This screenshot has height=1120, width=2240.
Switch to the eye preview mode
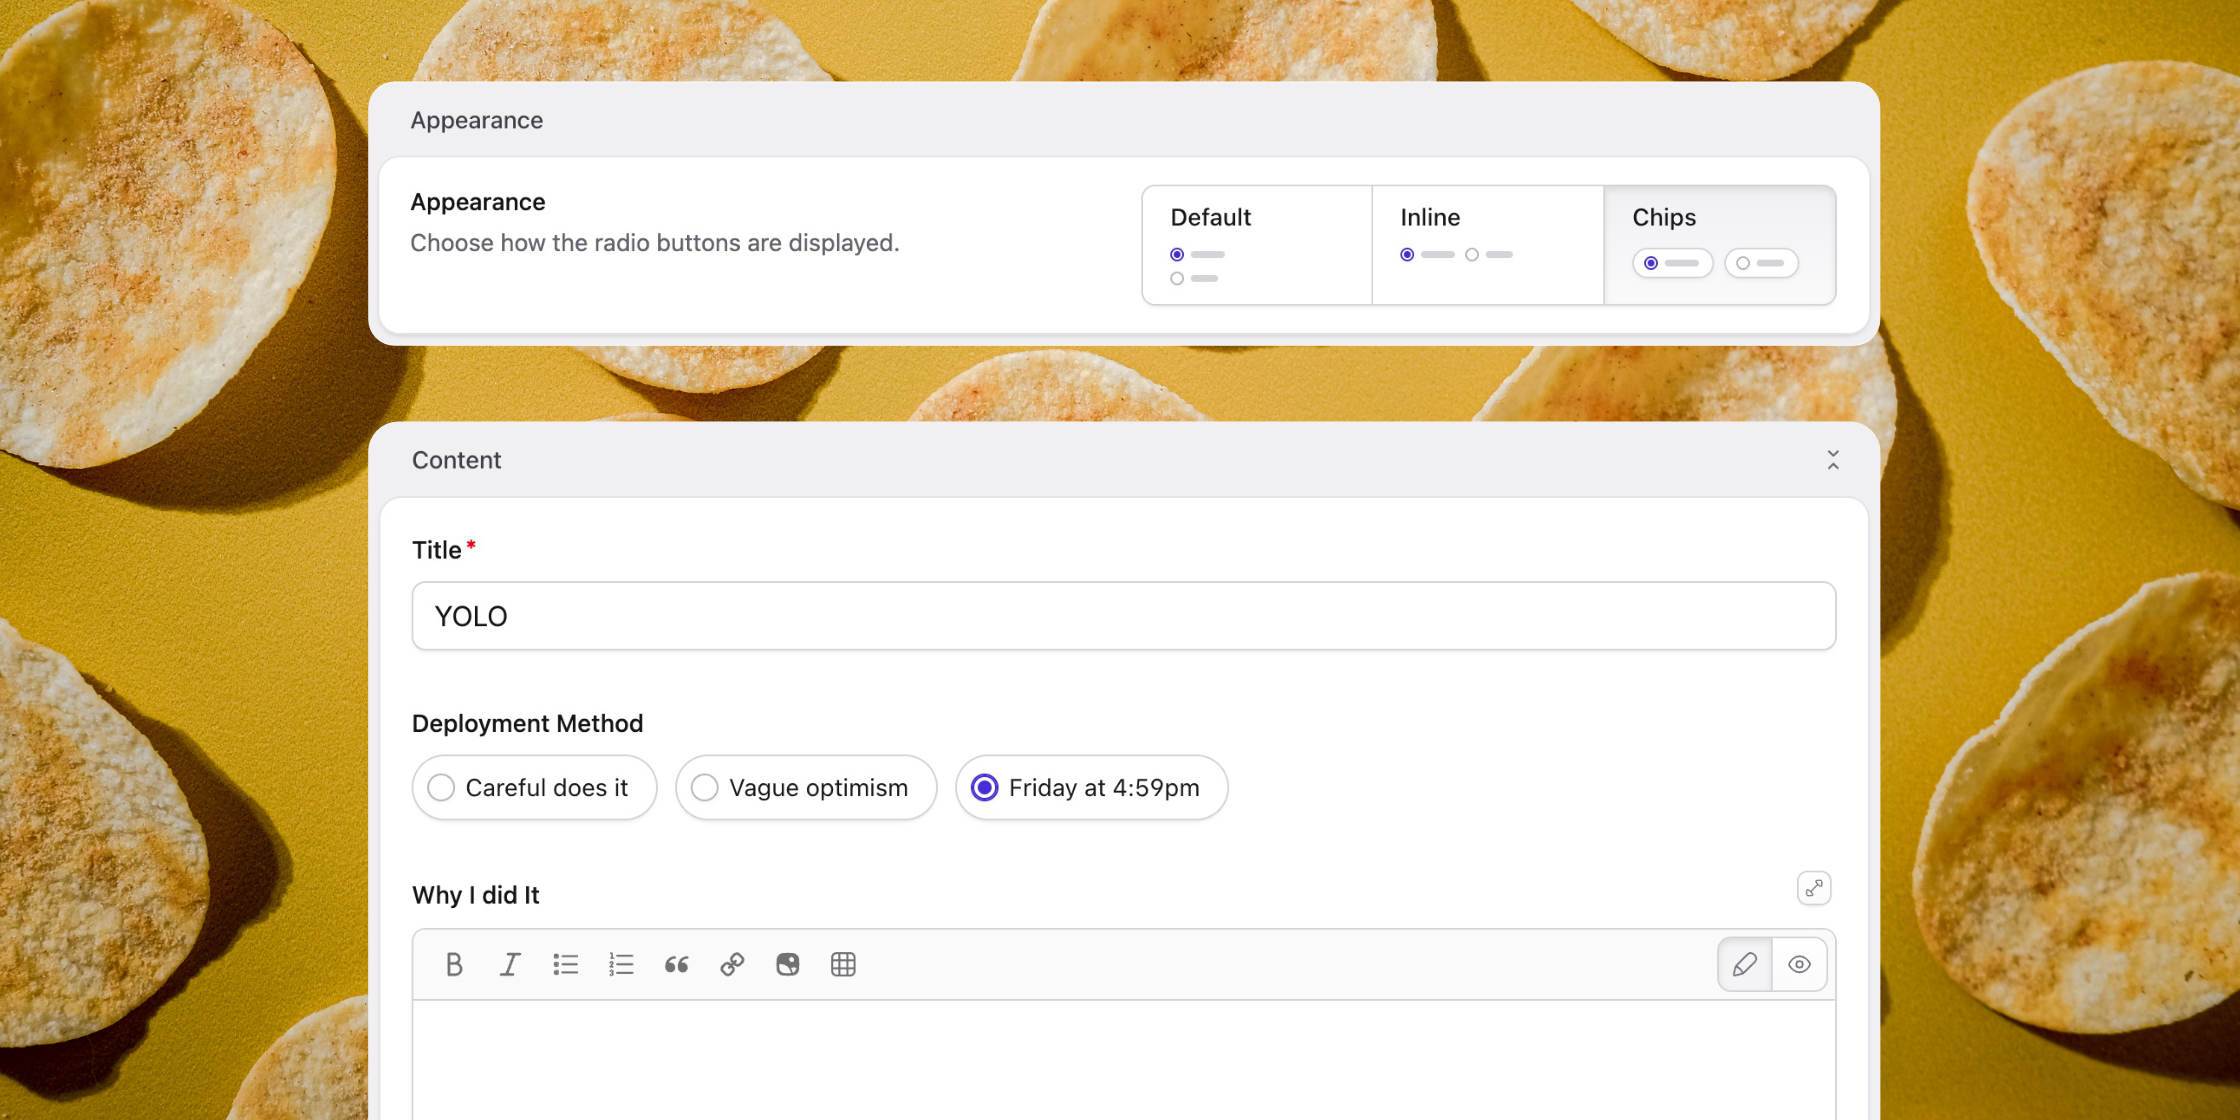[x=1799, y=964]
